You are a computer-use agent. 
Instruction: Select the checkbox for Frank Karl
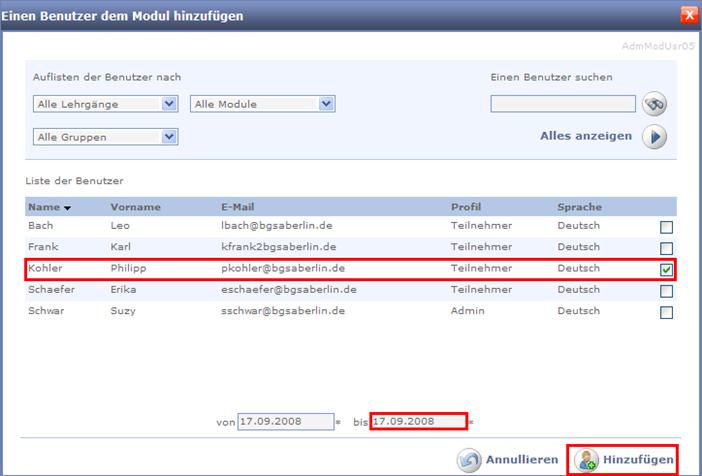coord(666,248)
